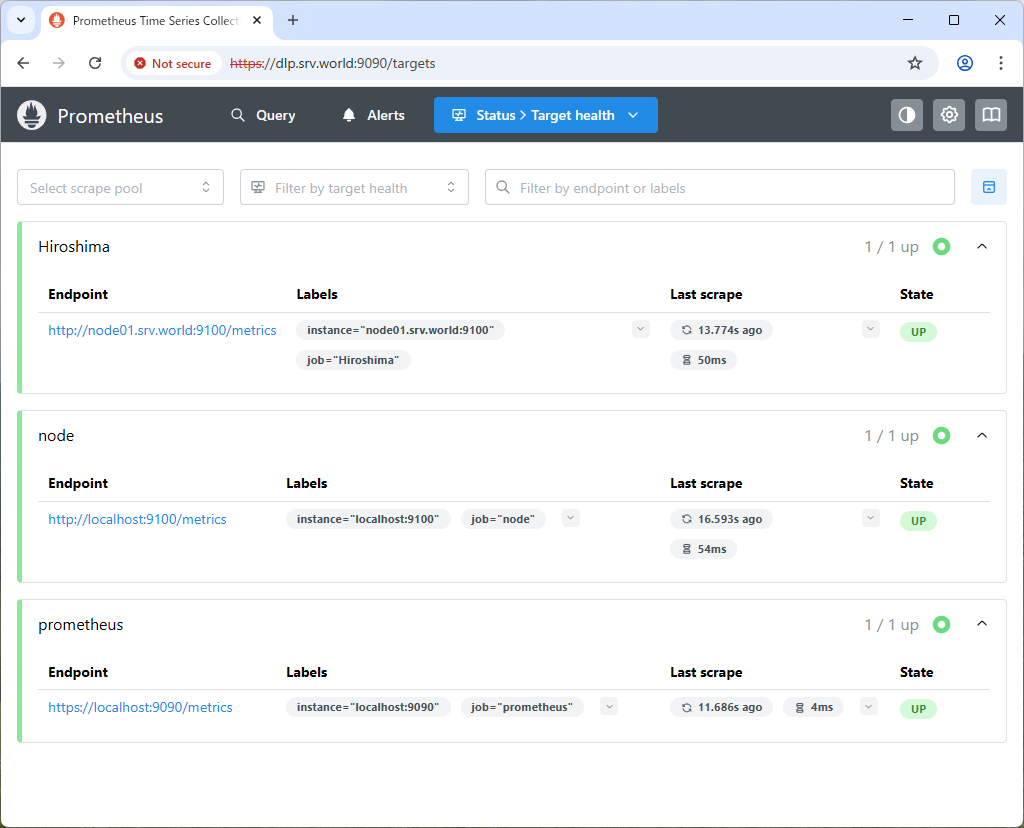The width and height of the screenshot is (1024, 828).
Task: Open the Chrome three-dot menu
Action: [x=1000, y=63]
